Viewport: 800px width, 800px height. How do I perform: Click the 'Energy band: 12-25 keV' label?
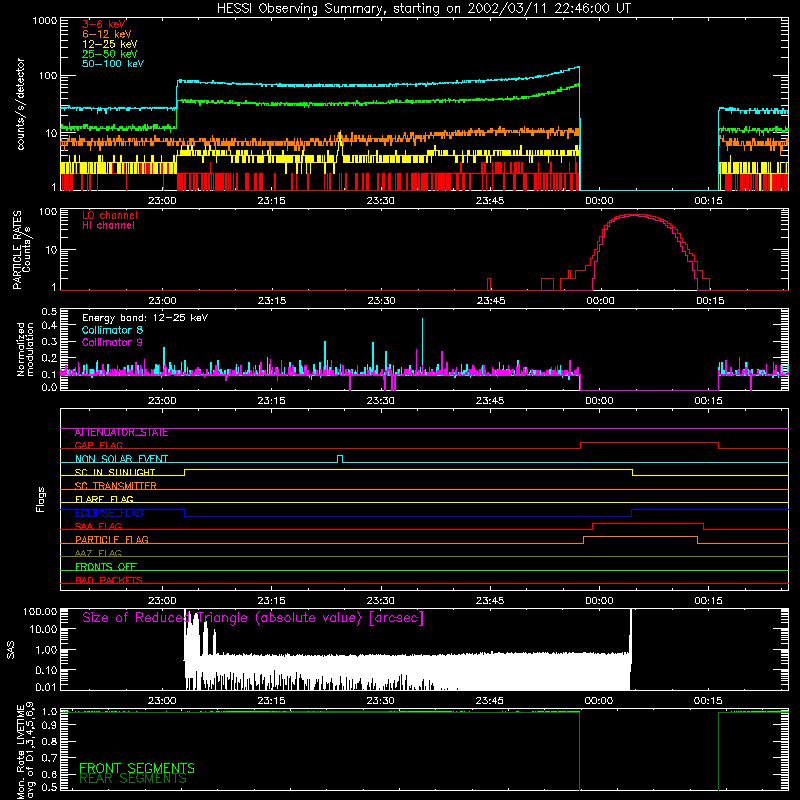pos(145,318)
